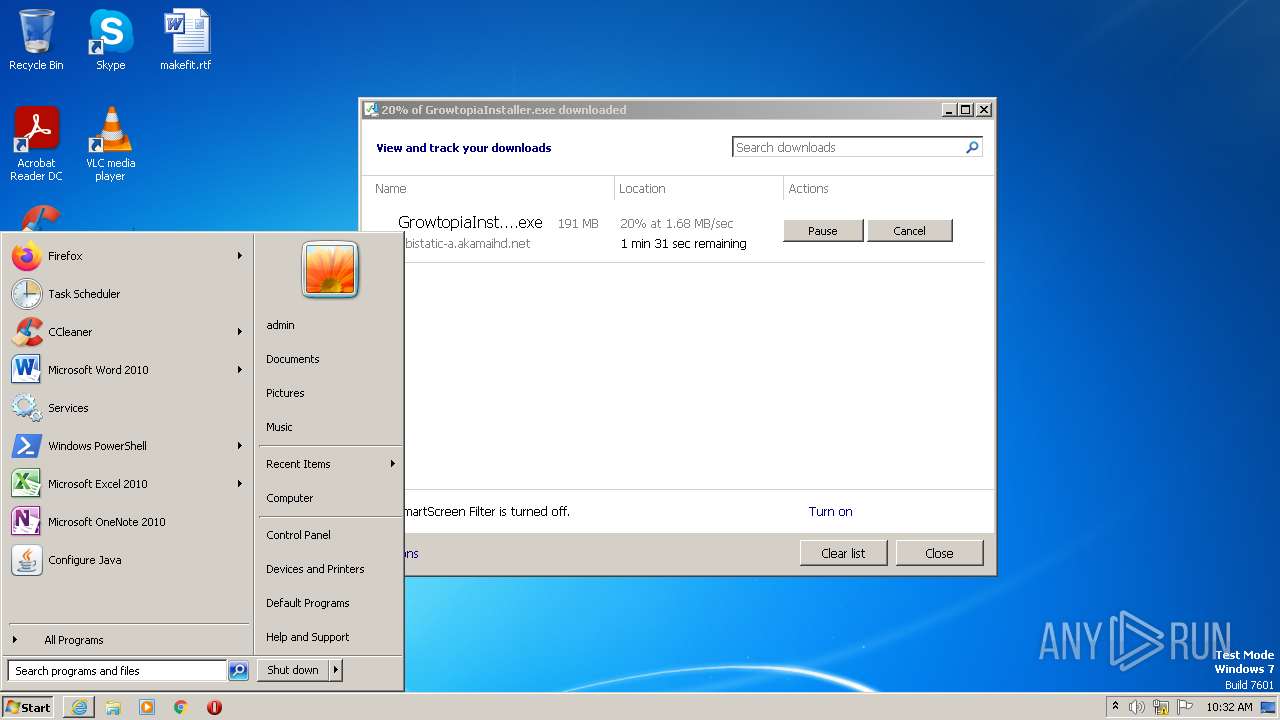Open Microsoft Excel 2010 from Start menu
The image size is (1280, 720).
127,484
